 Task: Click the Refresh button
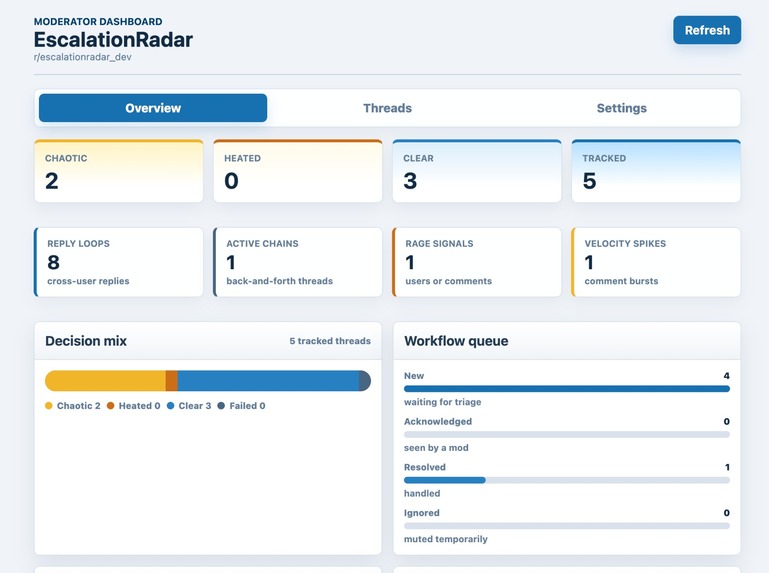[x=707, y=30]
